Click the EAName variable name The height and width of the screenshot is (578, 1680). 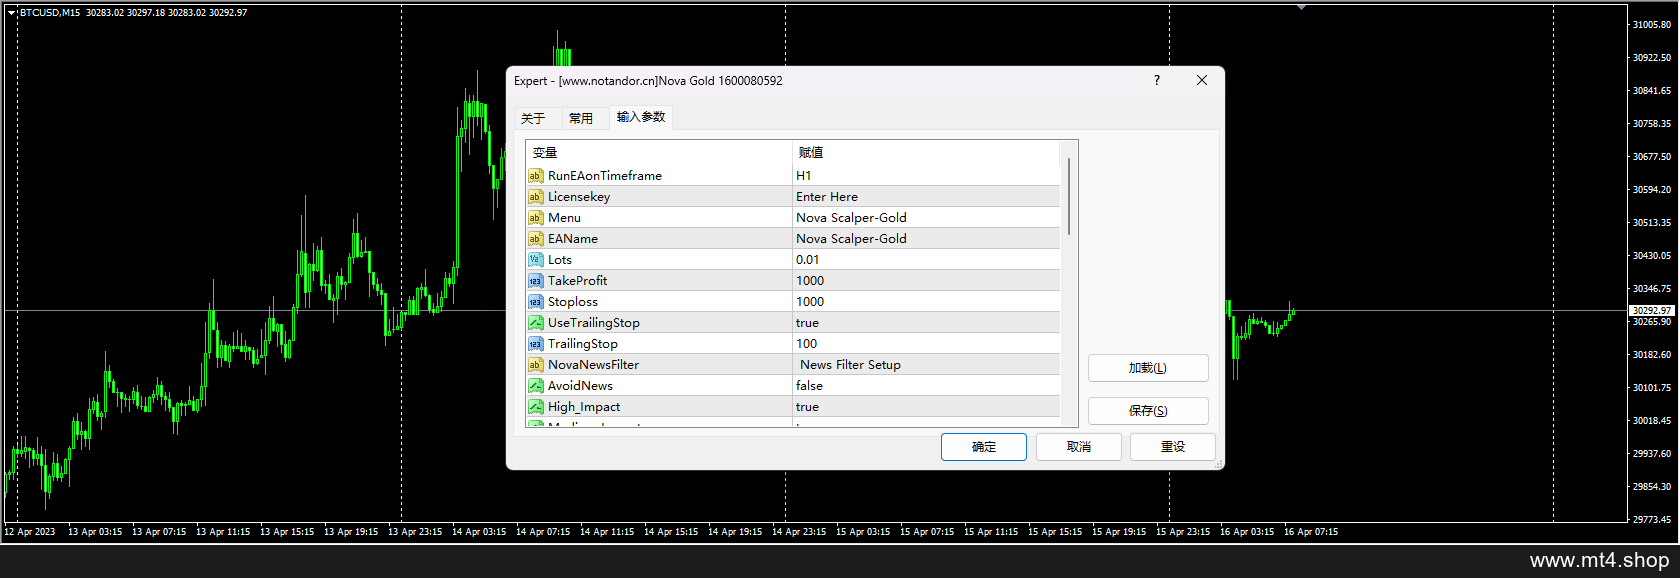tap(573, 239)
